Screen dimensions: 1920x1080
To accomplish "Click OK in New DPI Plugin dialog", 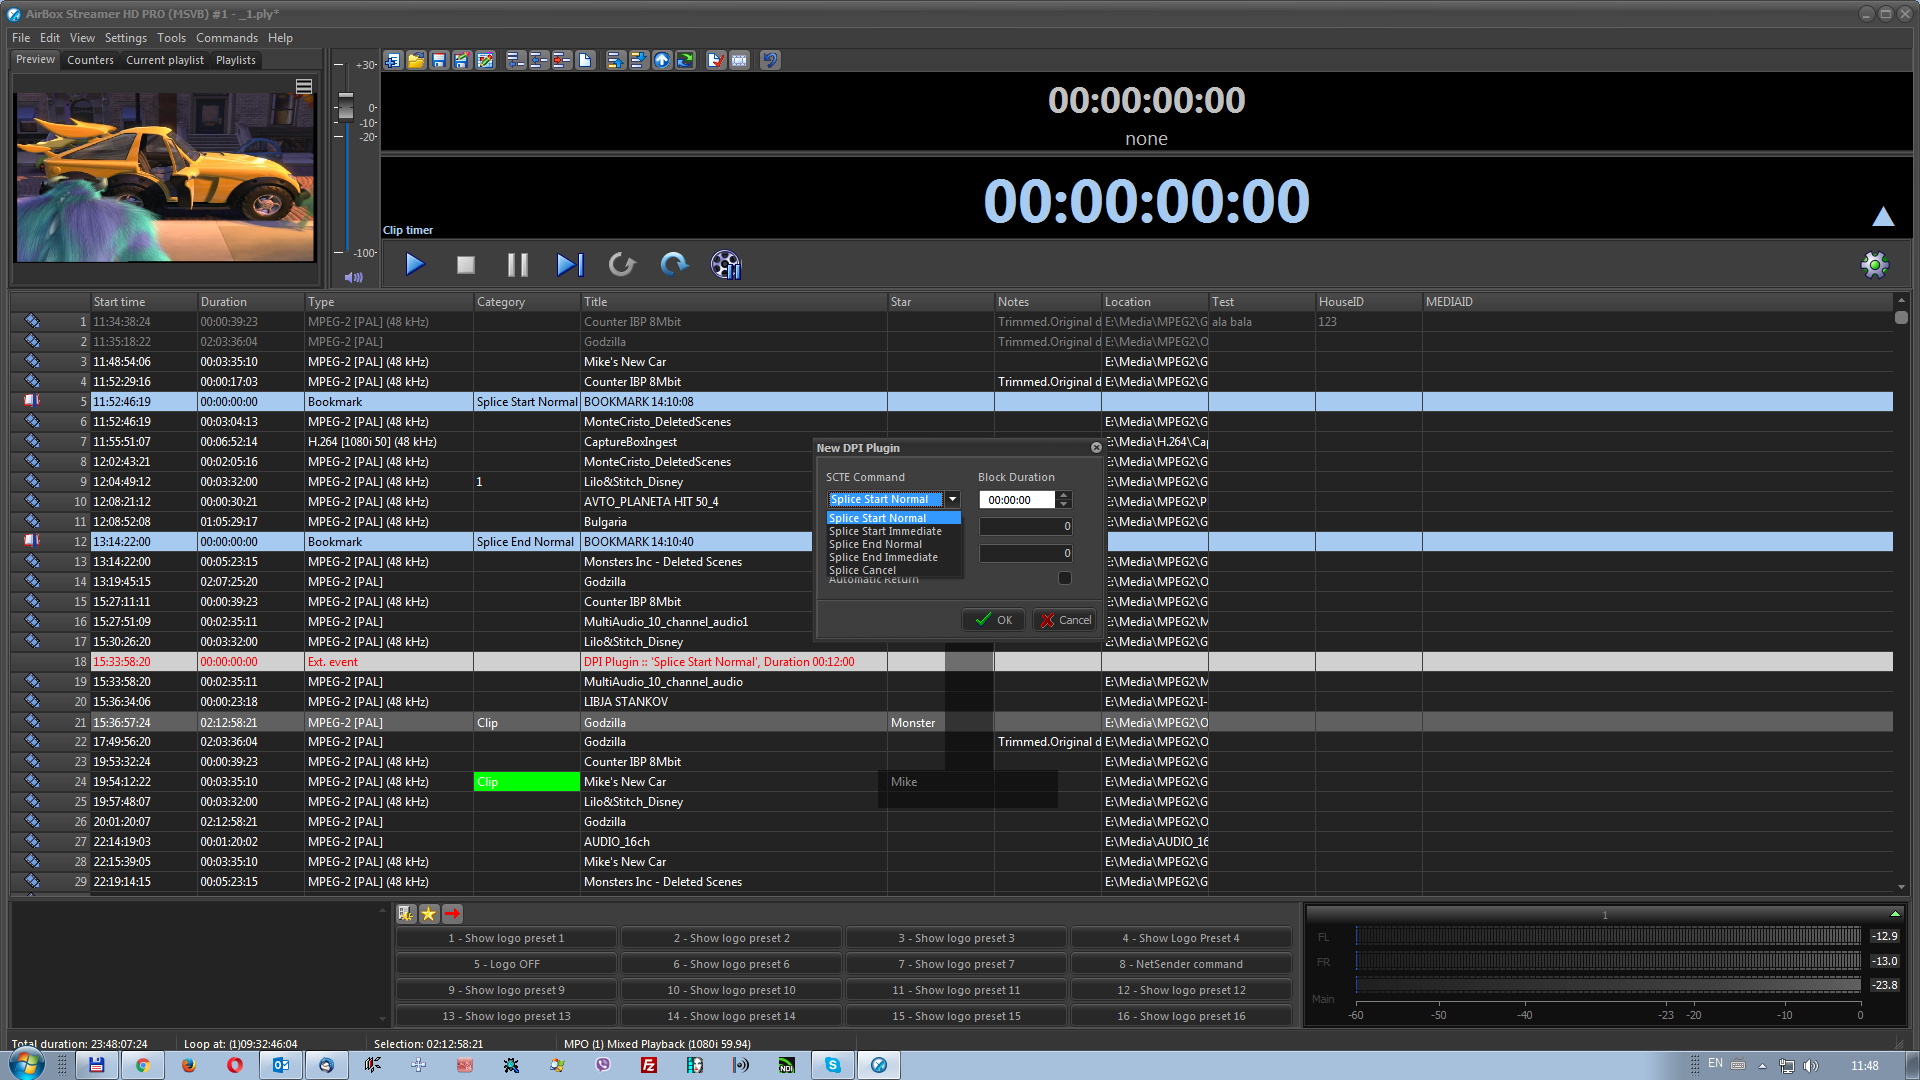I will pos(994,620).
